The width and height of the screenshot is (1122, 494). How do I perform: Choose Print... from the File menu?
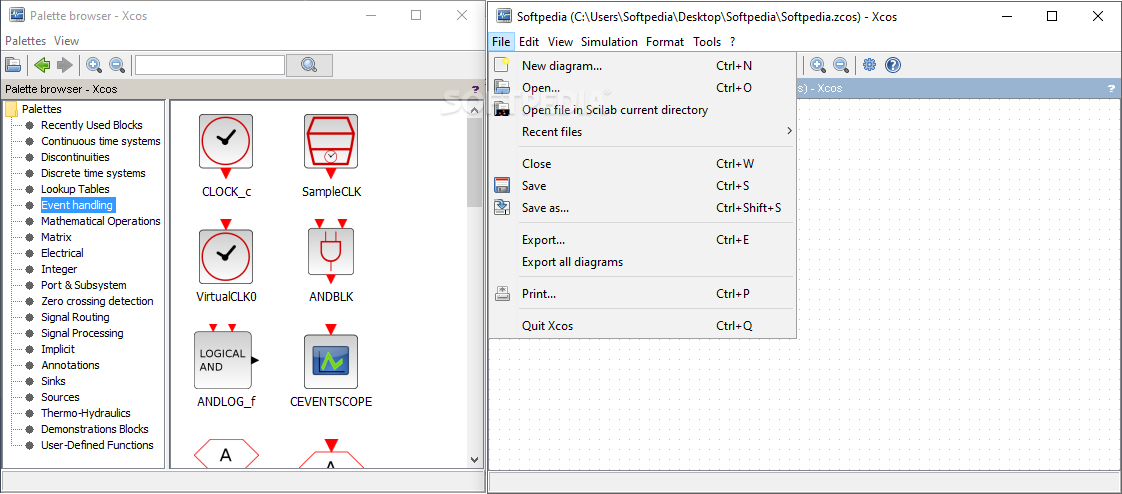pyautogui.click(x=643, y=294)
